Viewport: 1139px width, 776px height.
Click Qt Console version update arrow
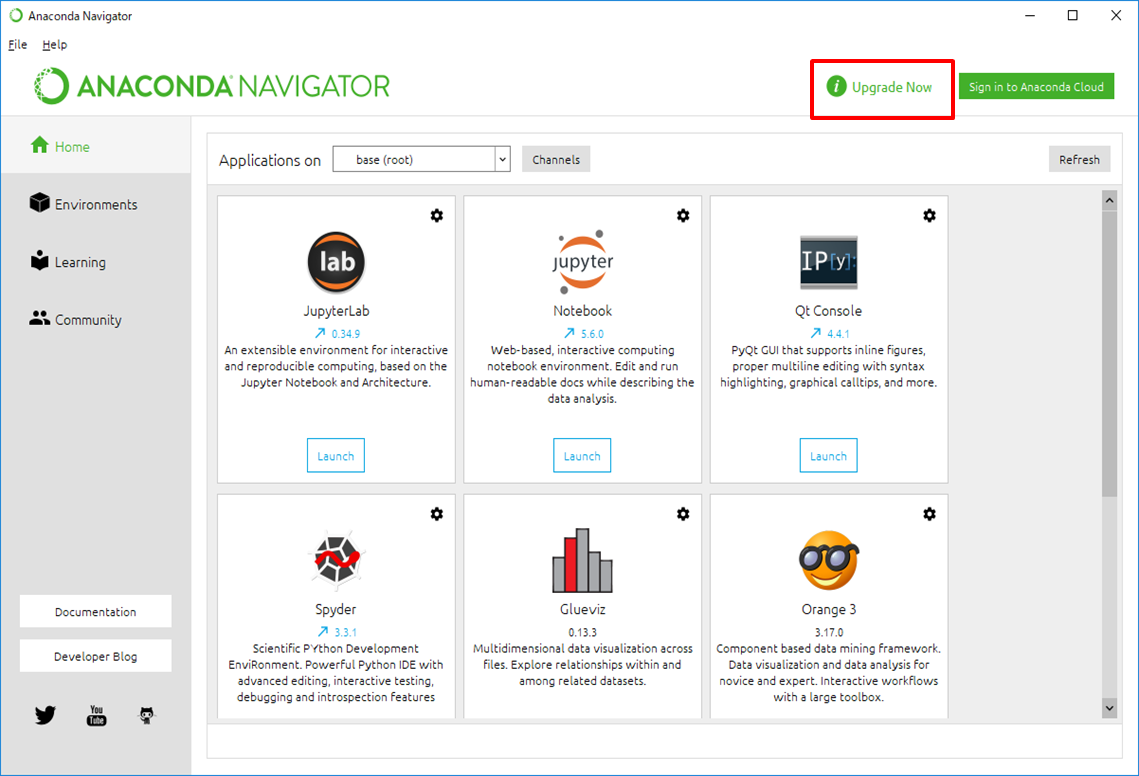(816, 333)
